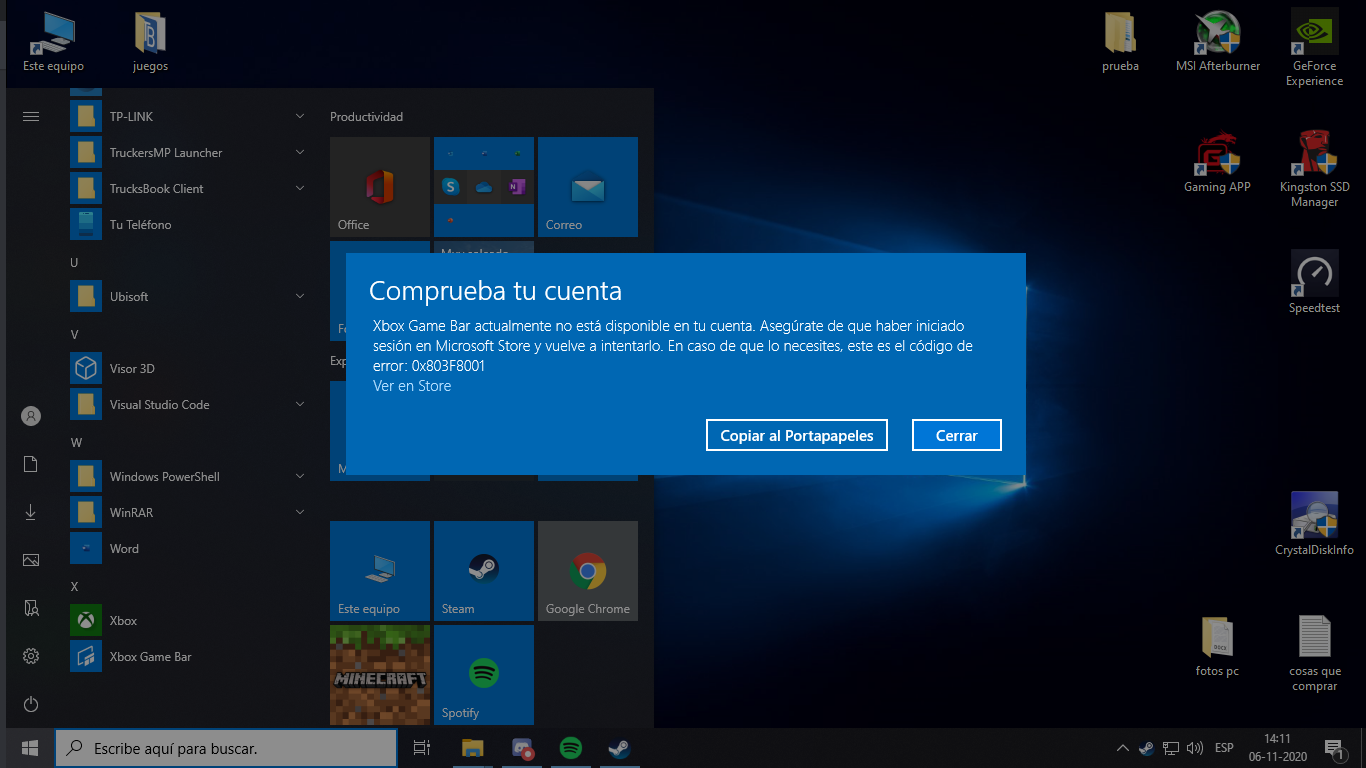The width and height of the screenshot is (1366, 768).
Task: Open user account icon in Start sidebar
Action: [31, 416]
